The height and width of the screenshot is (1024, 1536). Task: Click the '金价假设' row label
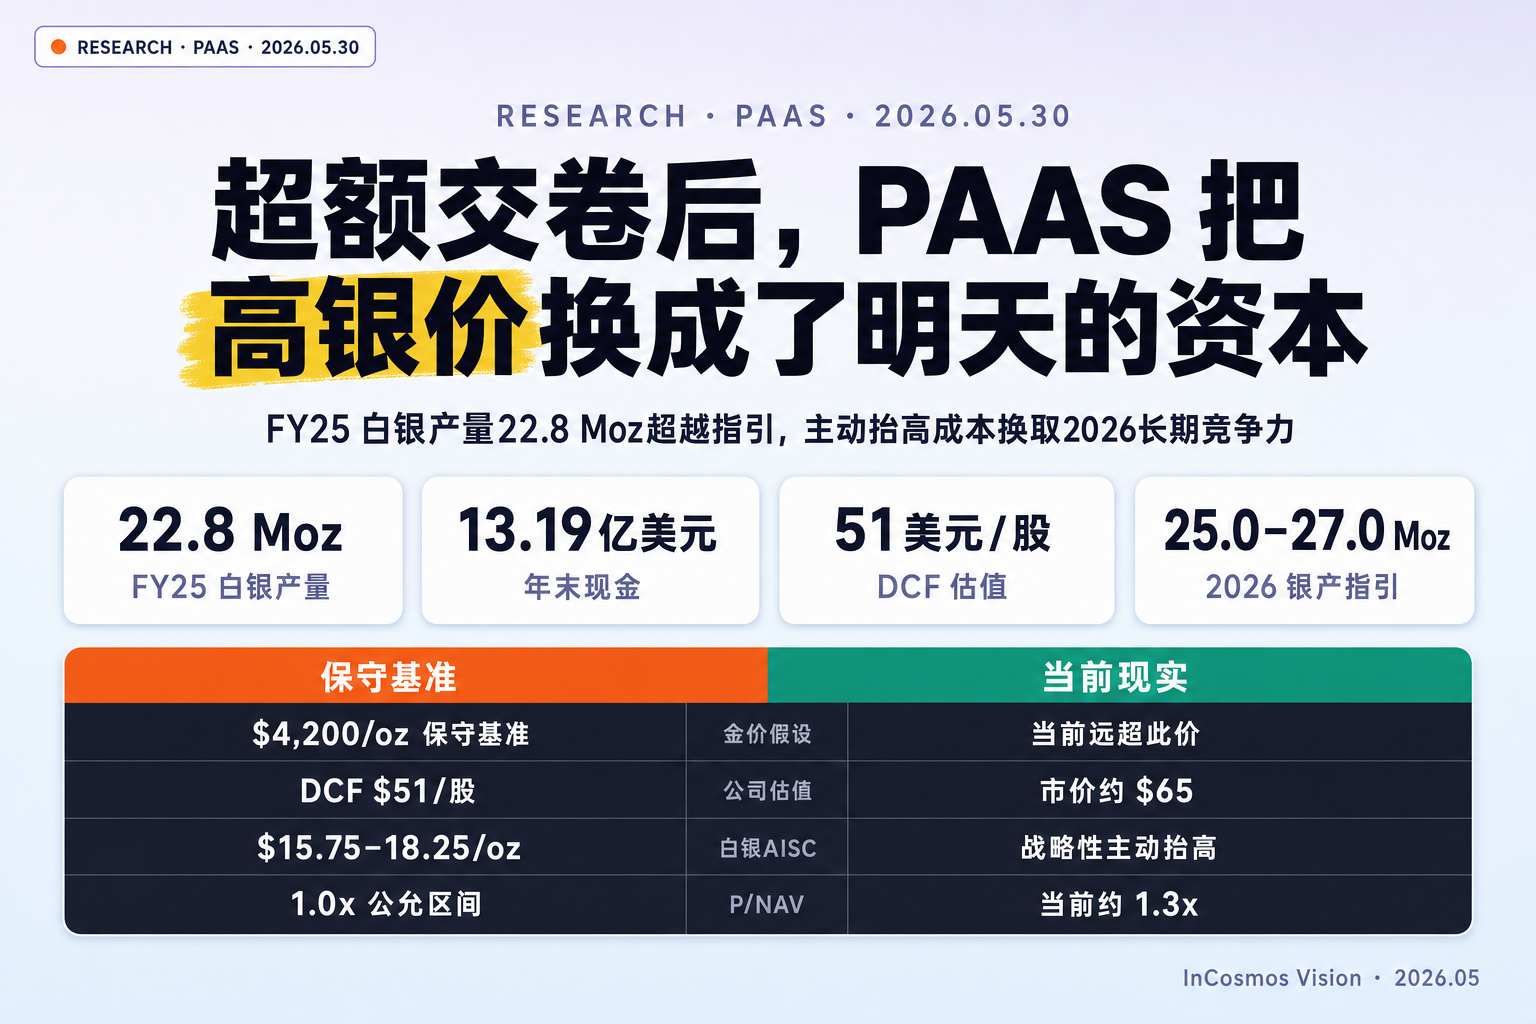click(x=767, y=734)
